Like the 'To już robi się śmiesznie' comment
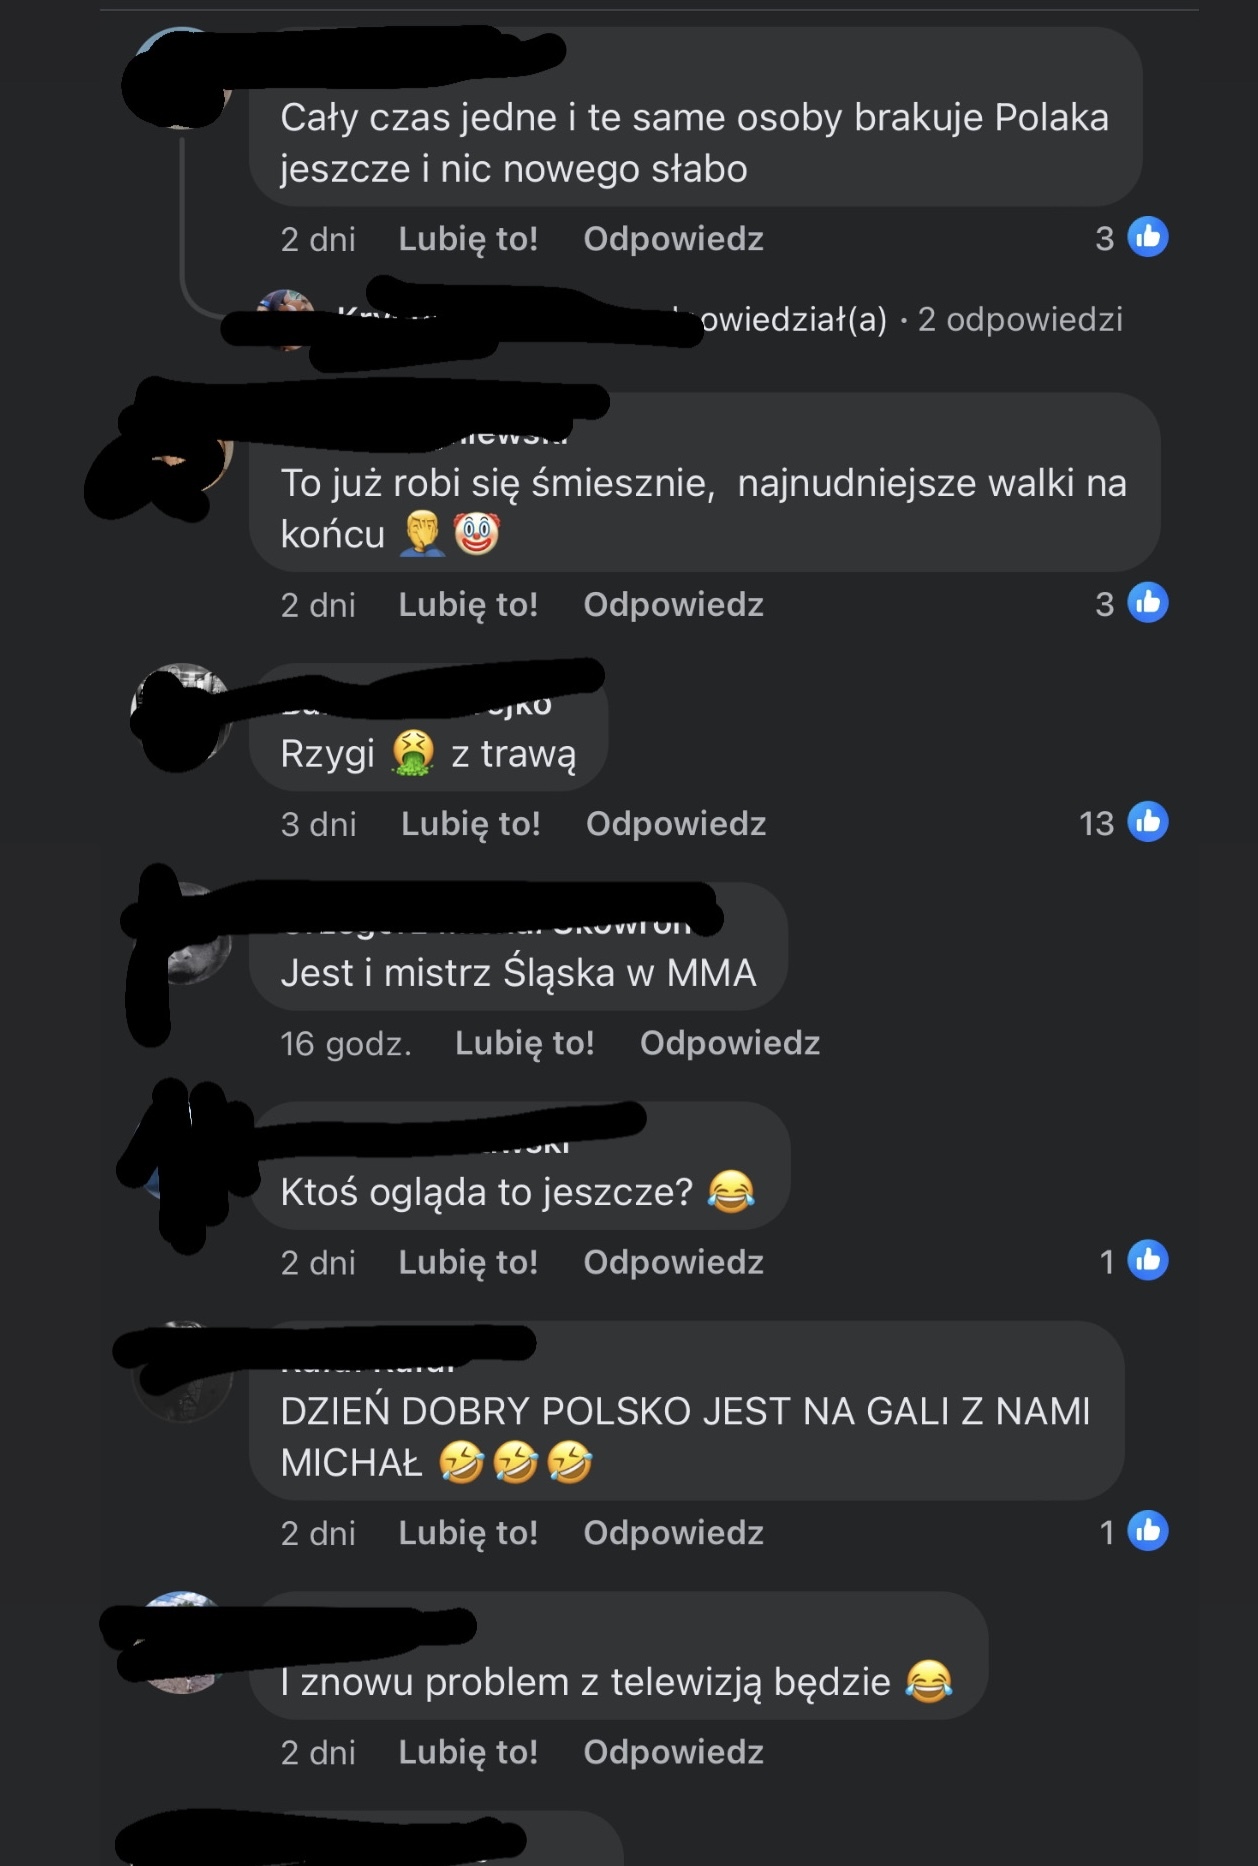This screenshot has width=1258, height=1866. (x=468, y=604)
